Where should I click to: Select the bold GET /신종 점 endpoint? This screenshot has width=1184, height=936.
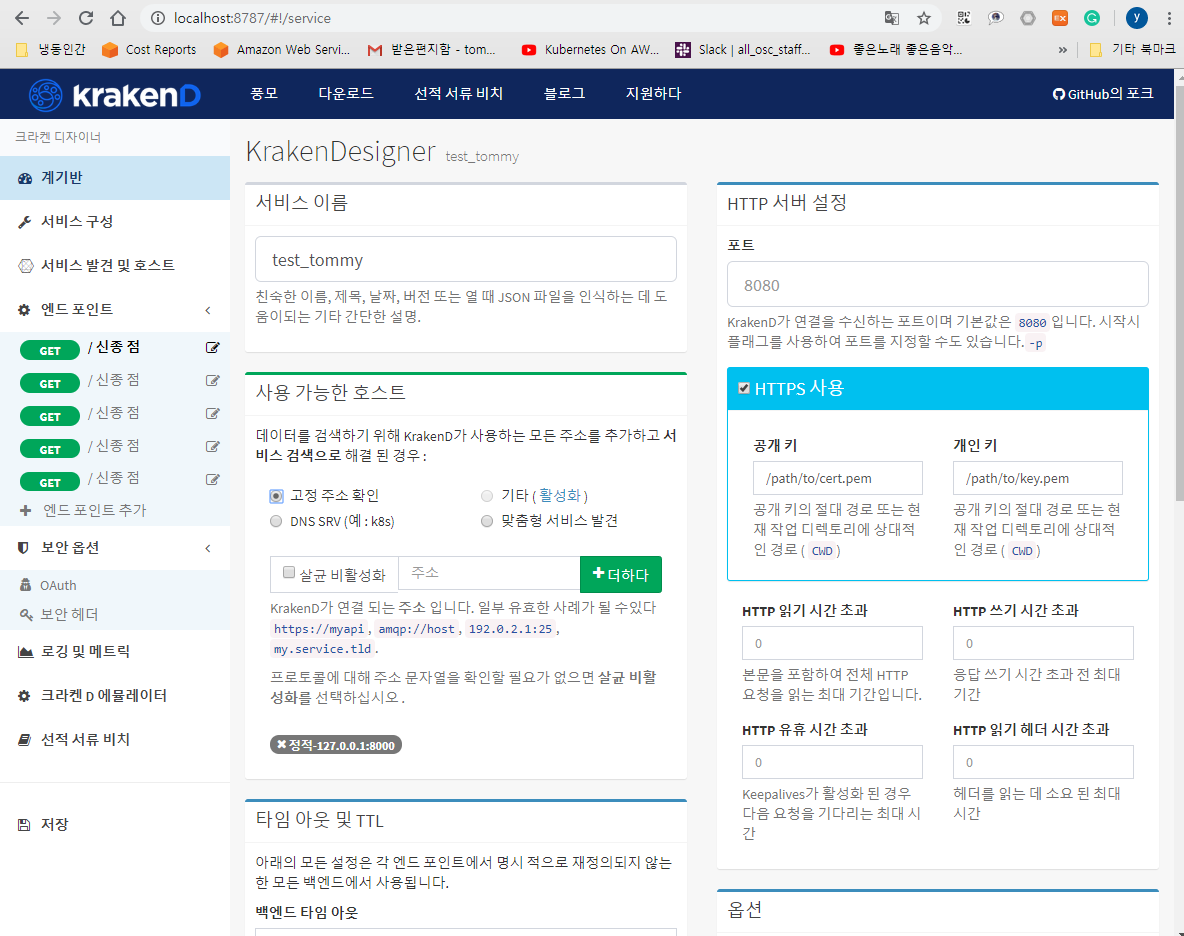coord(113,348)
